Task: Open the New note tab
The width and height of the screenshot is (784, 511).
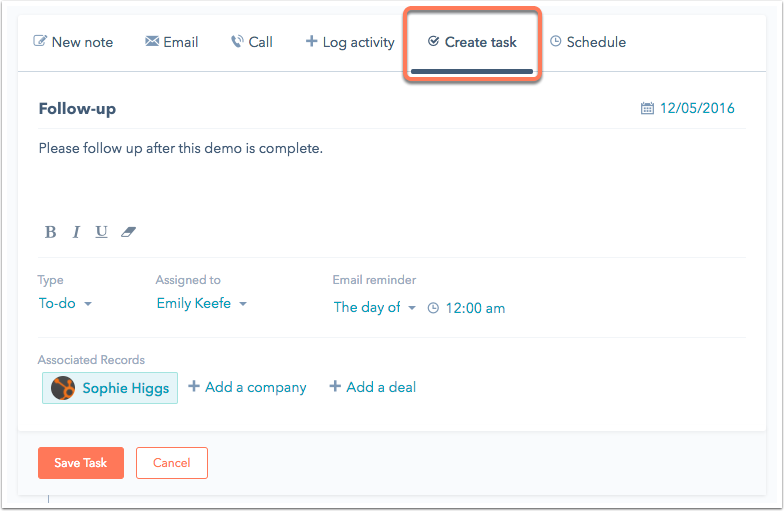Action: [x=73, y=42]
